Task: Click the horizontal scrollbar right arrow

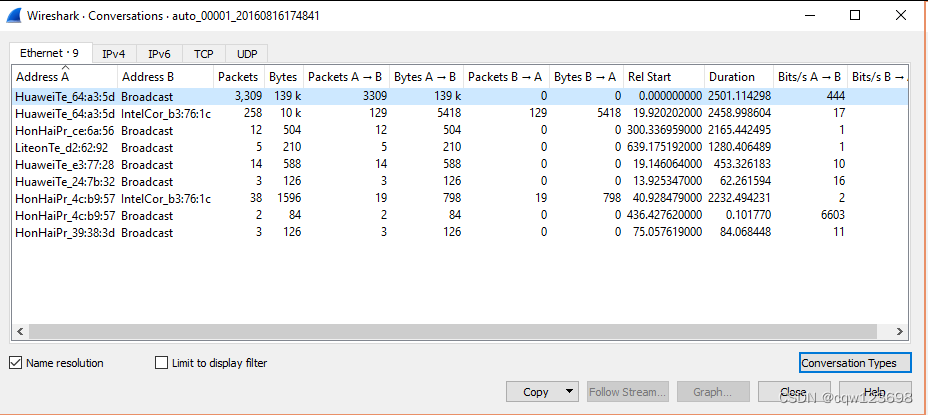Action: tap(900, 332)
